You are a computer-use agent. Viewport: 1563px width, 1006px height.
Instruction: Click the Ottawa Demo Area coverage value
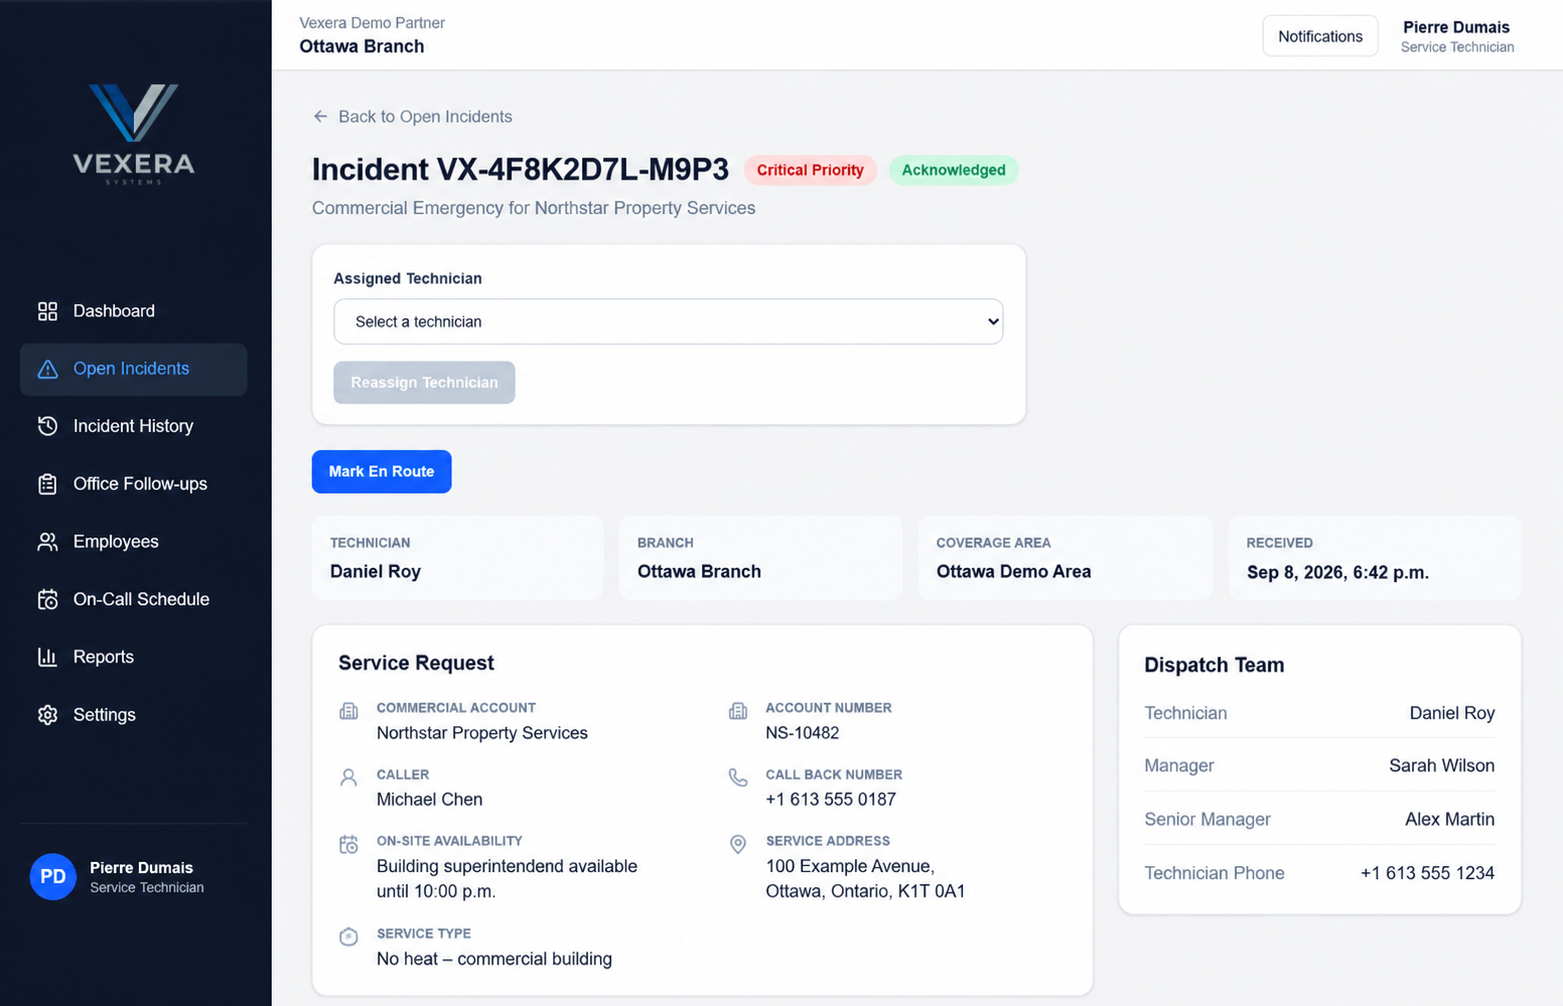point(1013,572)
